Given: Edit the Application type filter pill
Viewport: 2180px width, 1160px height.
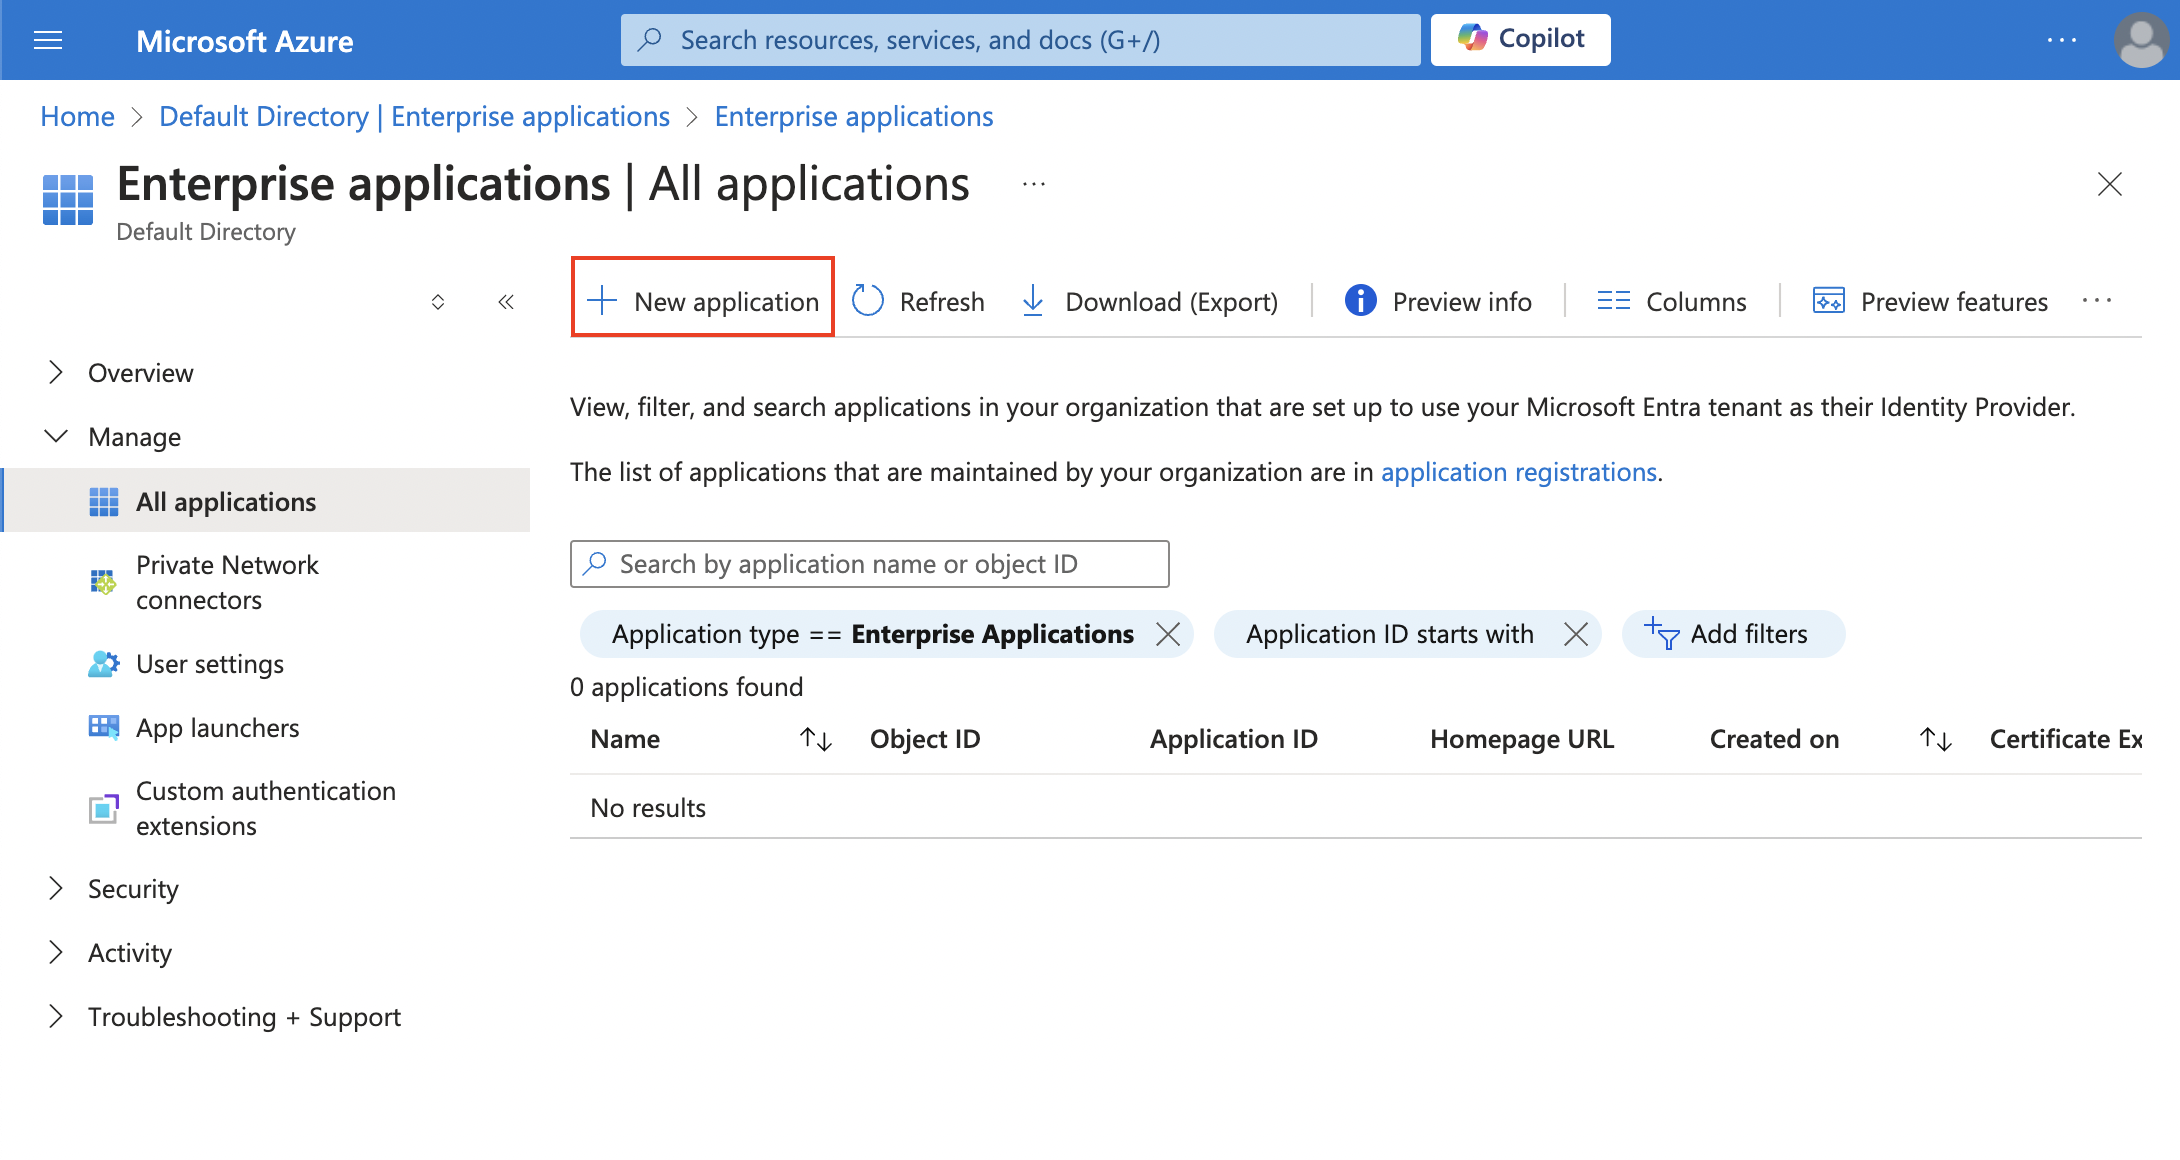Looking at the screenshot, I should tap(872, 634).
